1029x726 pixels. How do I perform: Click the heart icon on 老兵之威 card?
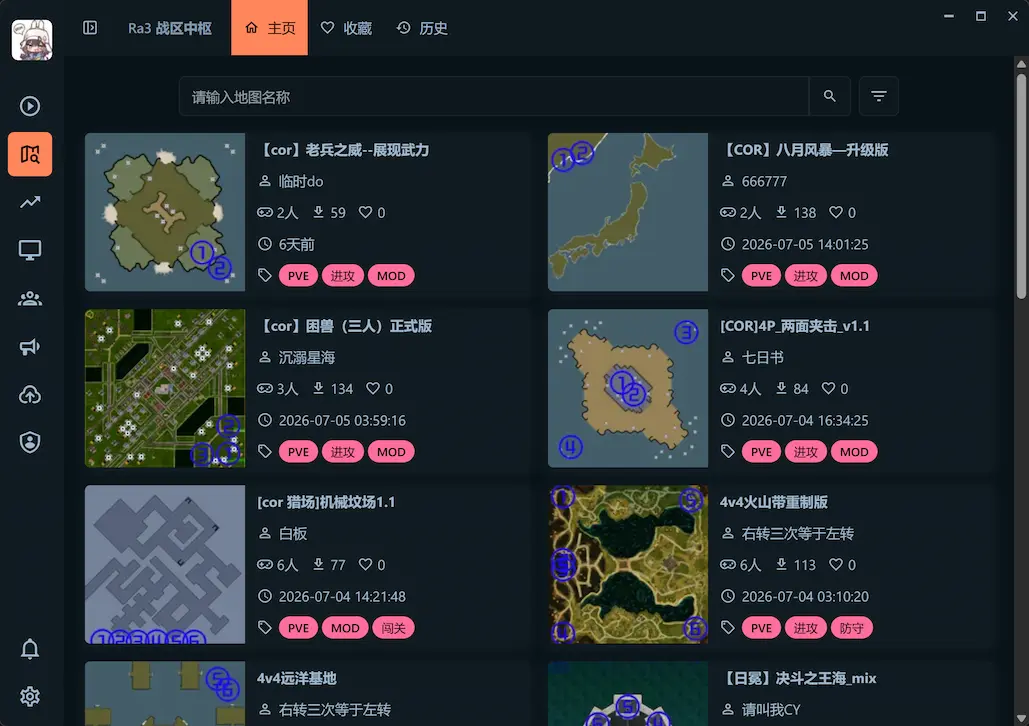(365, 212)
